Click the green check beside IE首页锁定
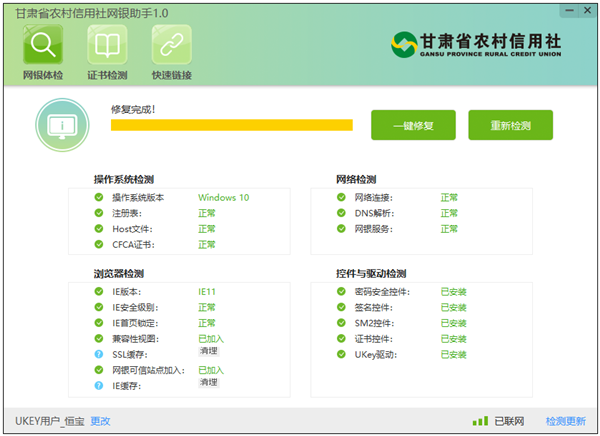This screenshot has width=600, height=436. tap(99, 323)
